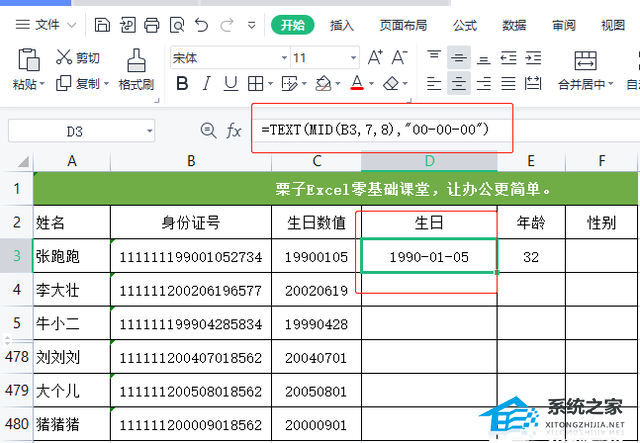Viewport: 640px width, 443px height.
Task: Click the insert function fx icon
Action: pyautogui.click(x=234, y=130)
